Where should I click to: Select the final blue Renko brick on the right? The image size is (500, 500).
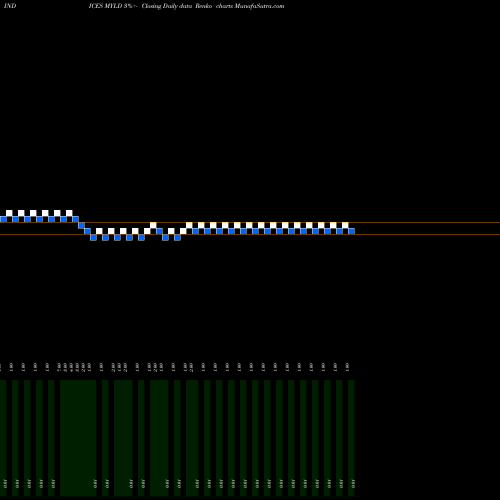(351, 231)
